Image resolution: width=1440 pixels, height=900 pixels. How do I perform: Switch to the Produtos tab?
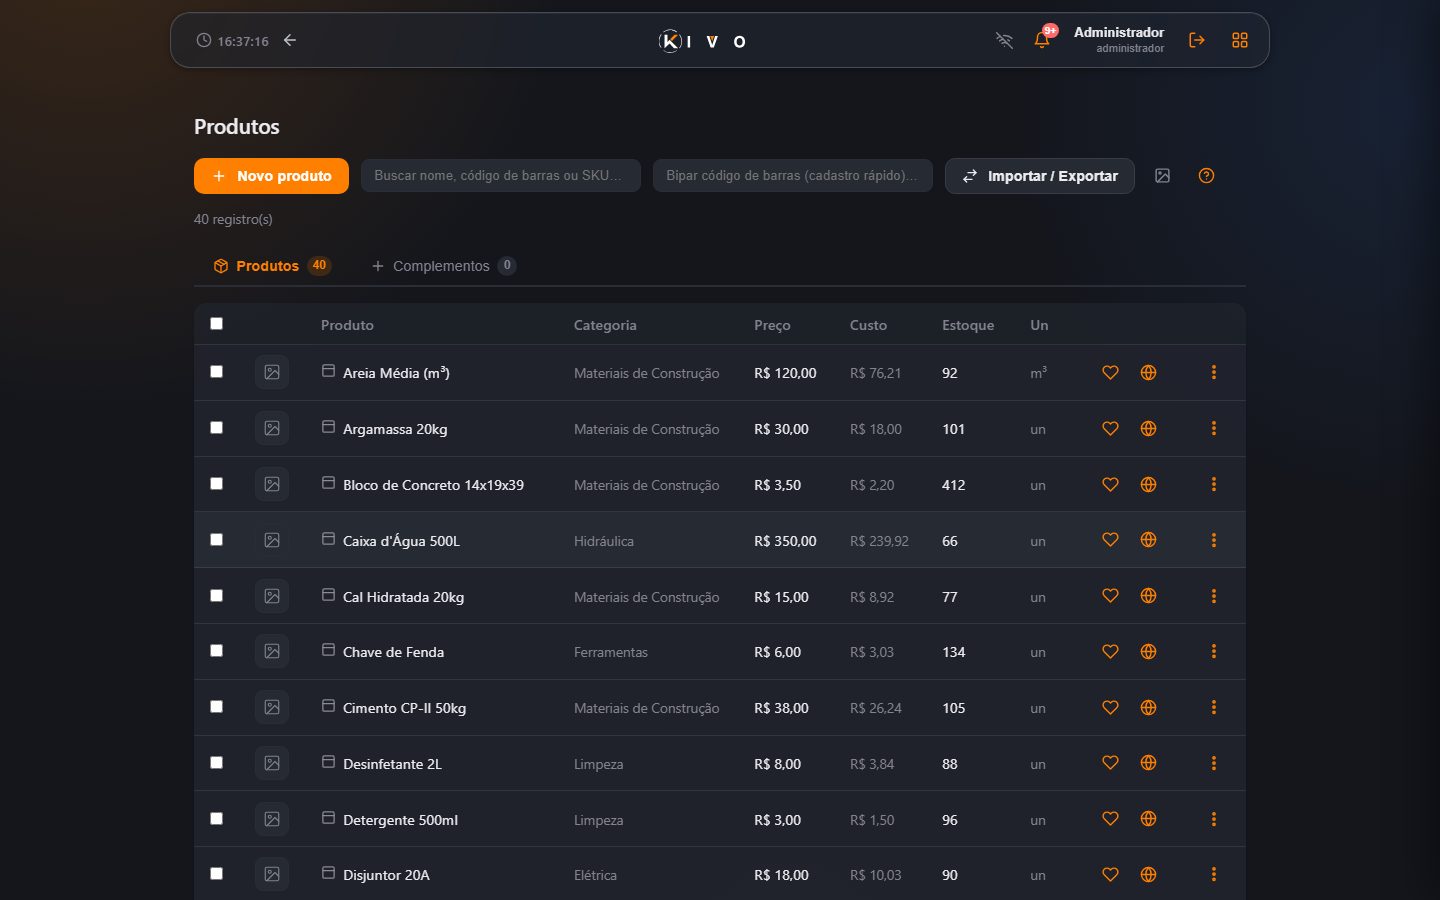[x=271, y=266]
